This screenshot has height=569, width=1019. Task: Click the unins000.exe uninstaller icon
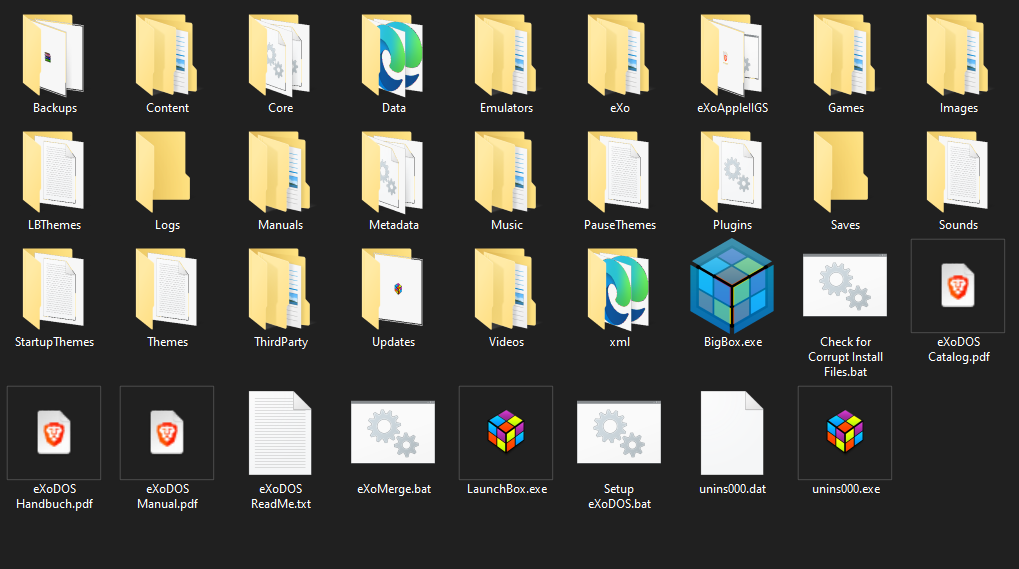[845, 432]
